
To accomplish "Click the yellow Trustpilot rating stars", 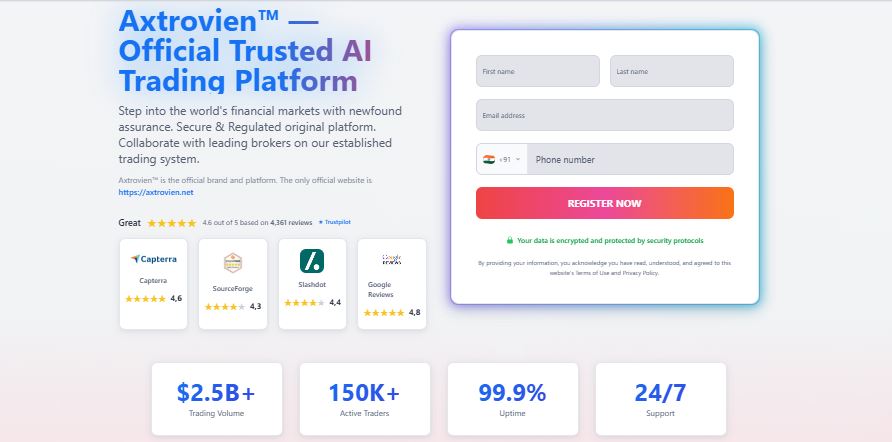I will click(x=172, y=223).
